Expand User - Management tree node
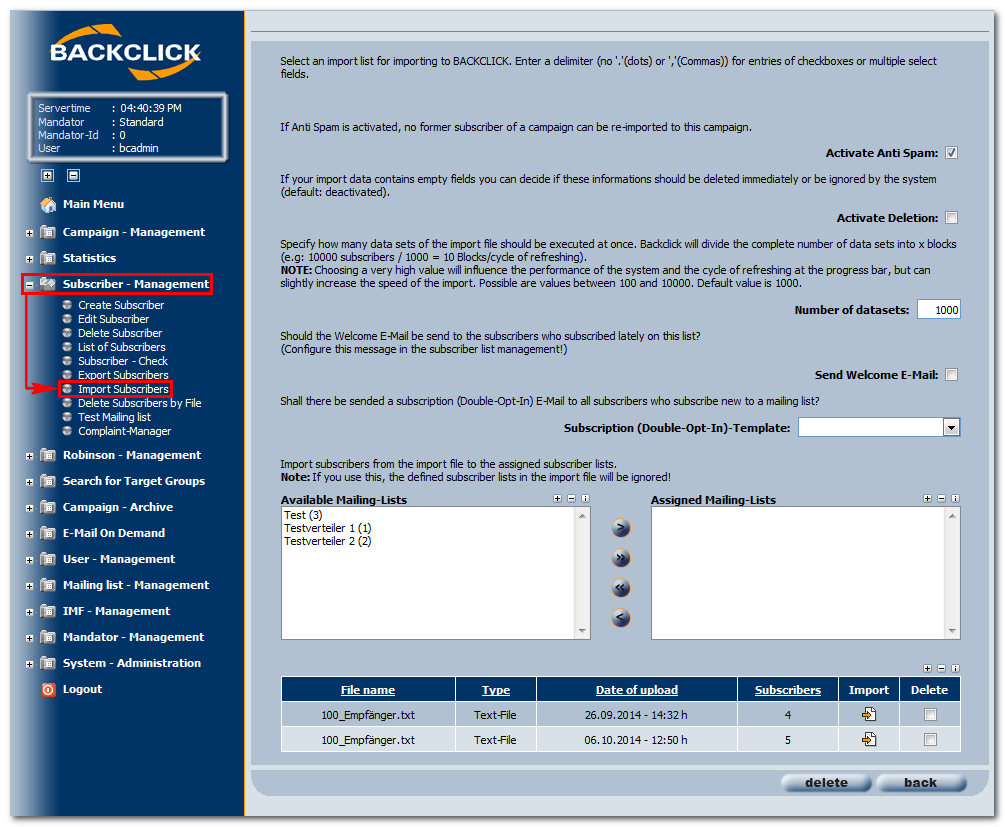1005x827 pixels. click(x=29, y=560)
